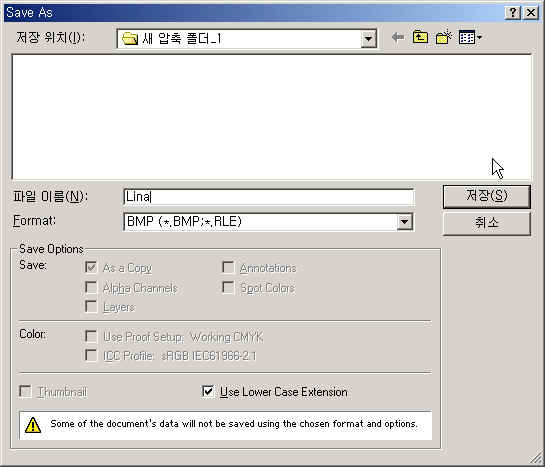Toggle Use Lower Case Extension checkbox
545x467 pixels.
point(208,391)
